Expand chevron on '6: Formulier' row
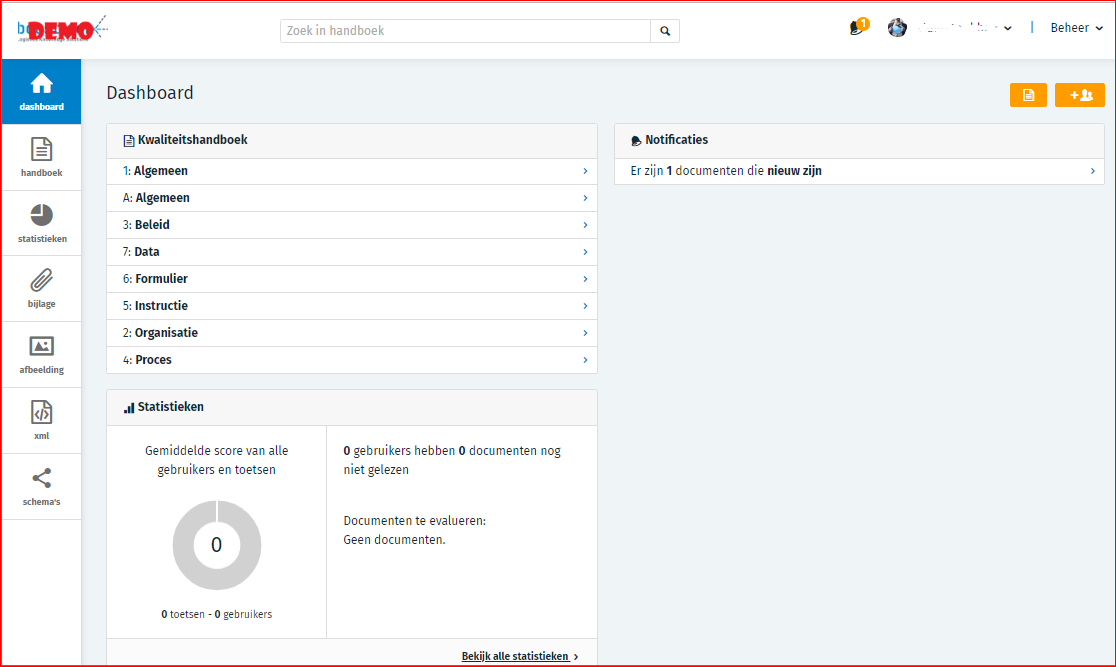The height and width of the screenshot is (667, 1116). [585, 279]
